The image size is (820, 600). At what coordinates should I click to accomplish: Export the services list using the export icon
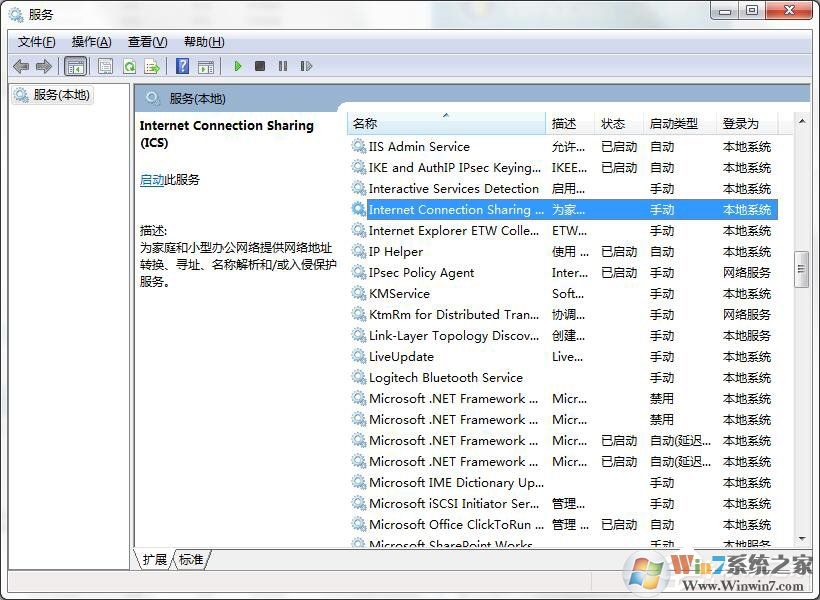pos(153,66)
